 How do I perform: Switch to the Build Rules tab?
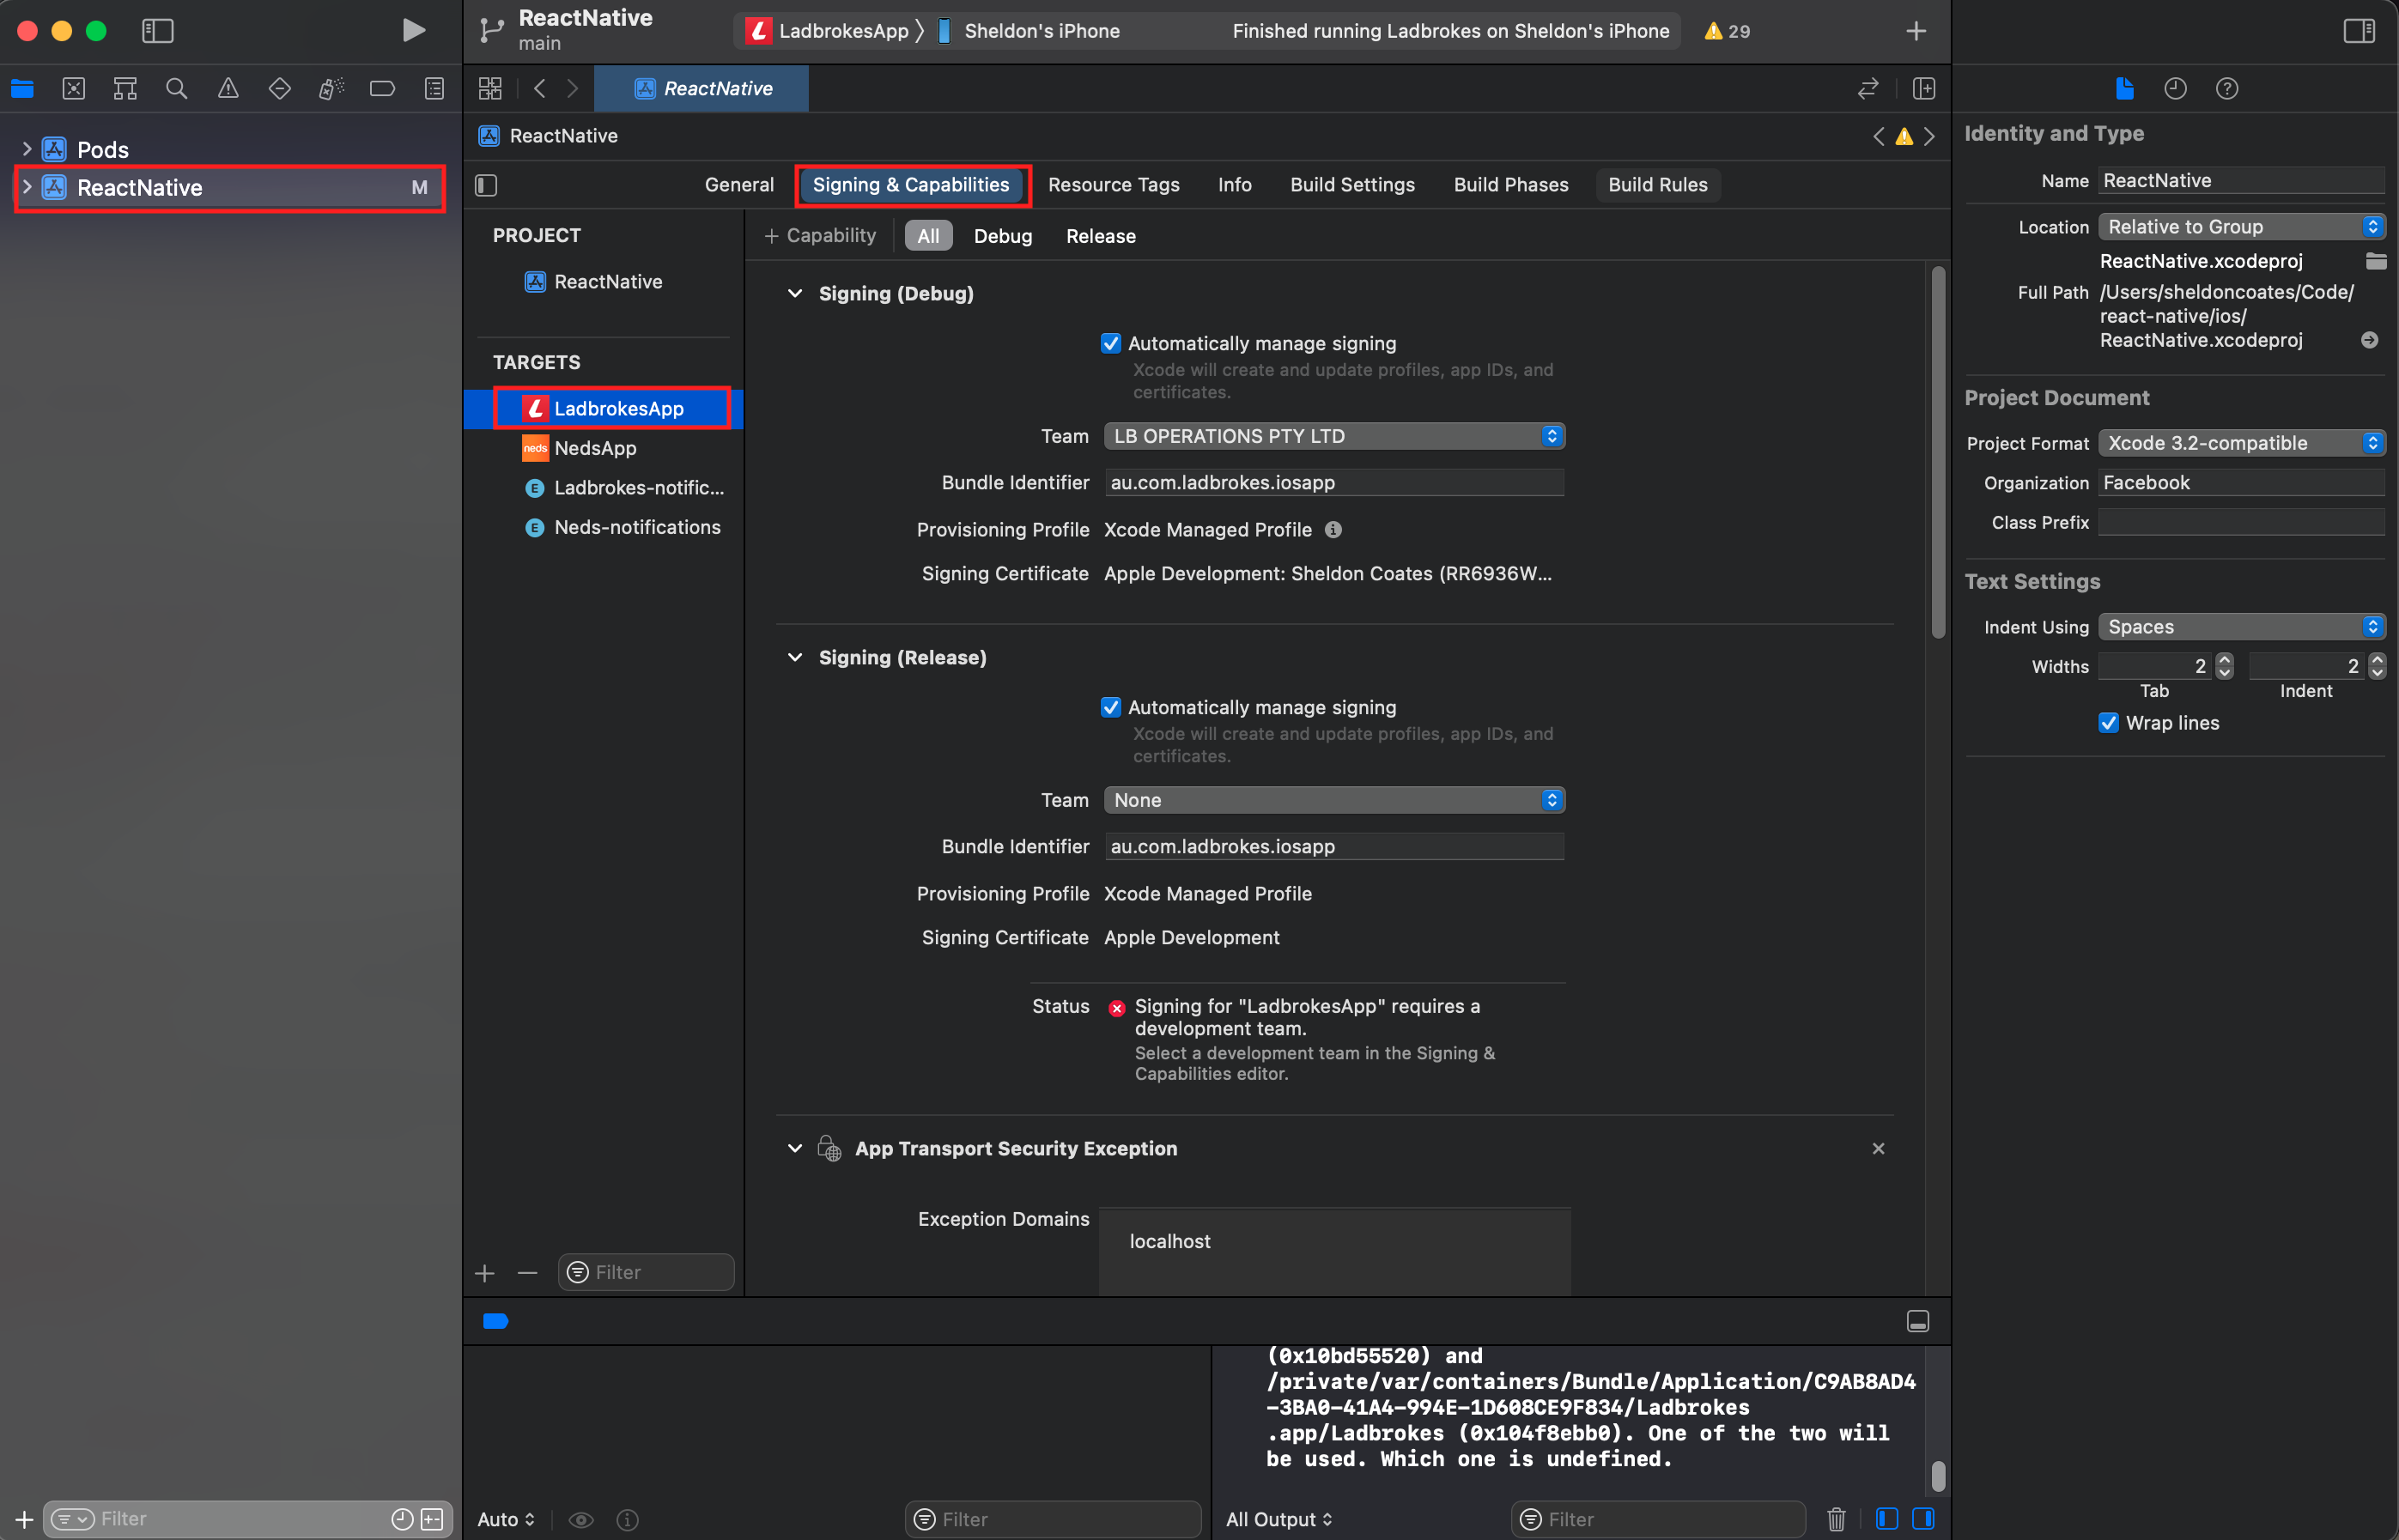(x=1657, y=185)
